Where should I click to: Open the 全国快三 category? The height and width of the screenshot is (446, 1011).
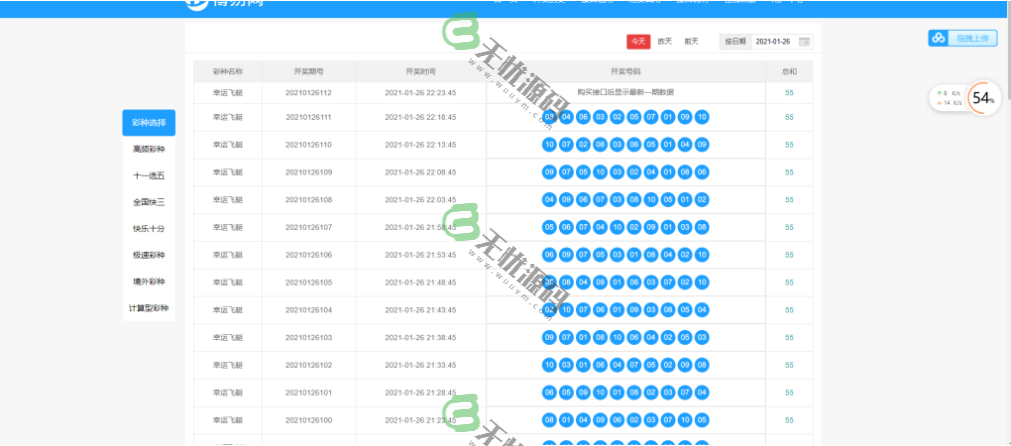(x=149, y=202)
